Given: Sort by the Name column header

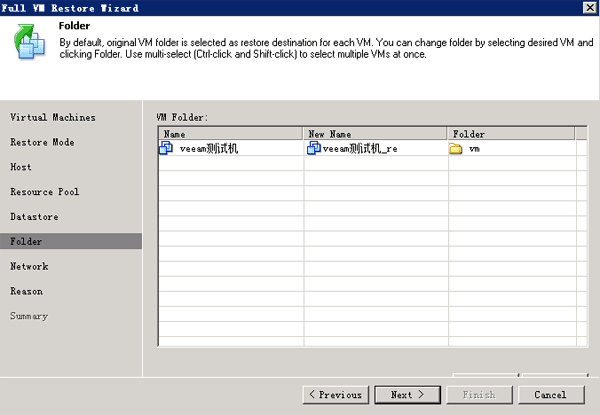Looking at the screenshot, I should [231, 134].
